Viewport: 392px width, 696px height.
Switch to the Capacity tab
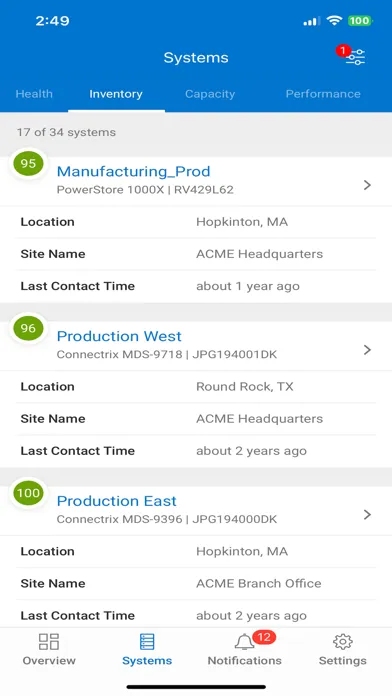click(210, 94)
